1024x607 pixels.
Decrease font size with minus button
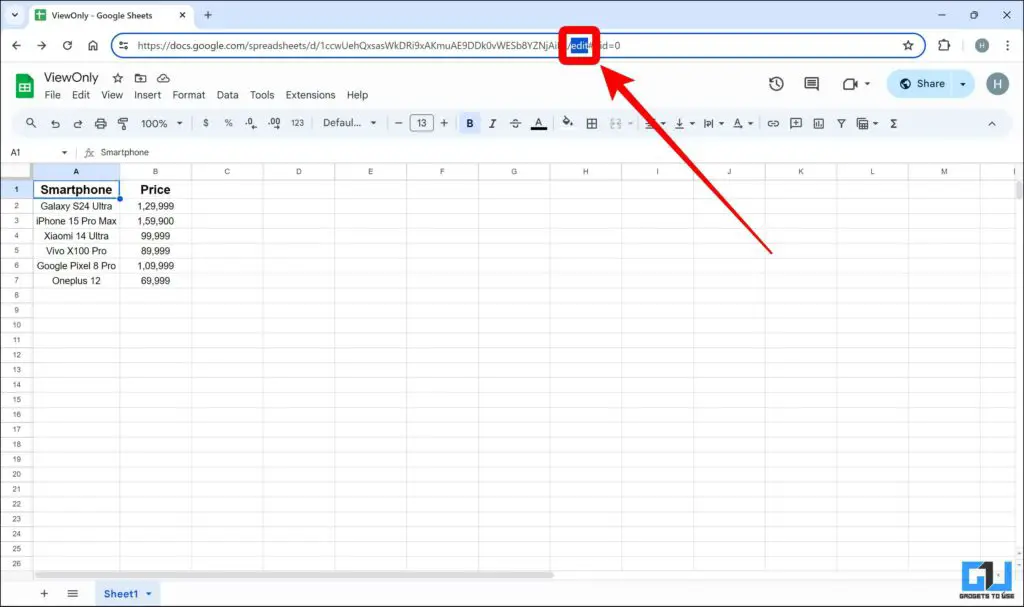click(398, 123)
